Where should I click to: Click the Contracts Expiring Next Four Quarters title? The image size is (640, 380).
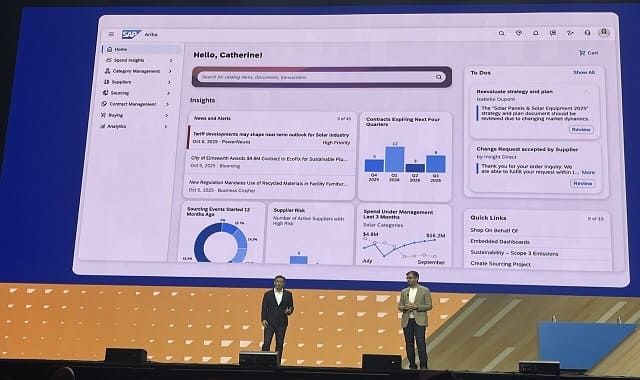coord(403,122)
